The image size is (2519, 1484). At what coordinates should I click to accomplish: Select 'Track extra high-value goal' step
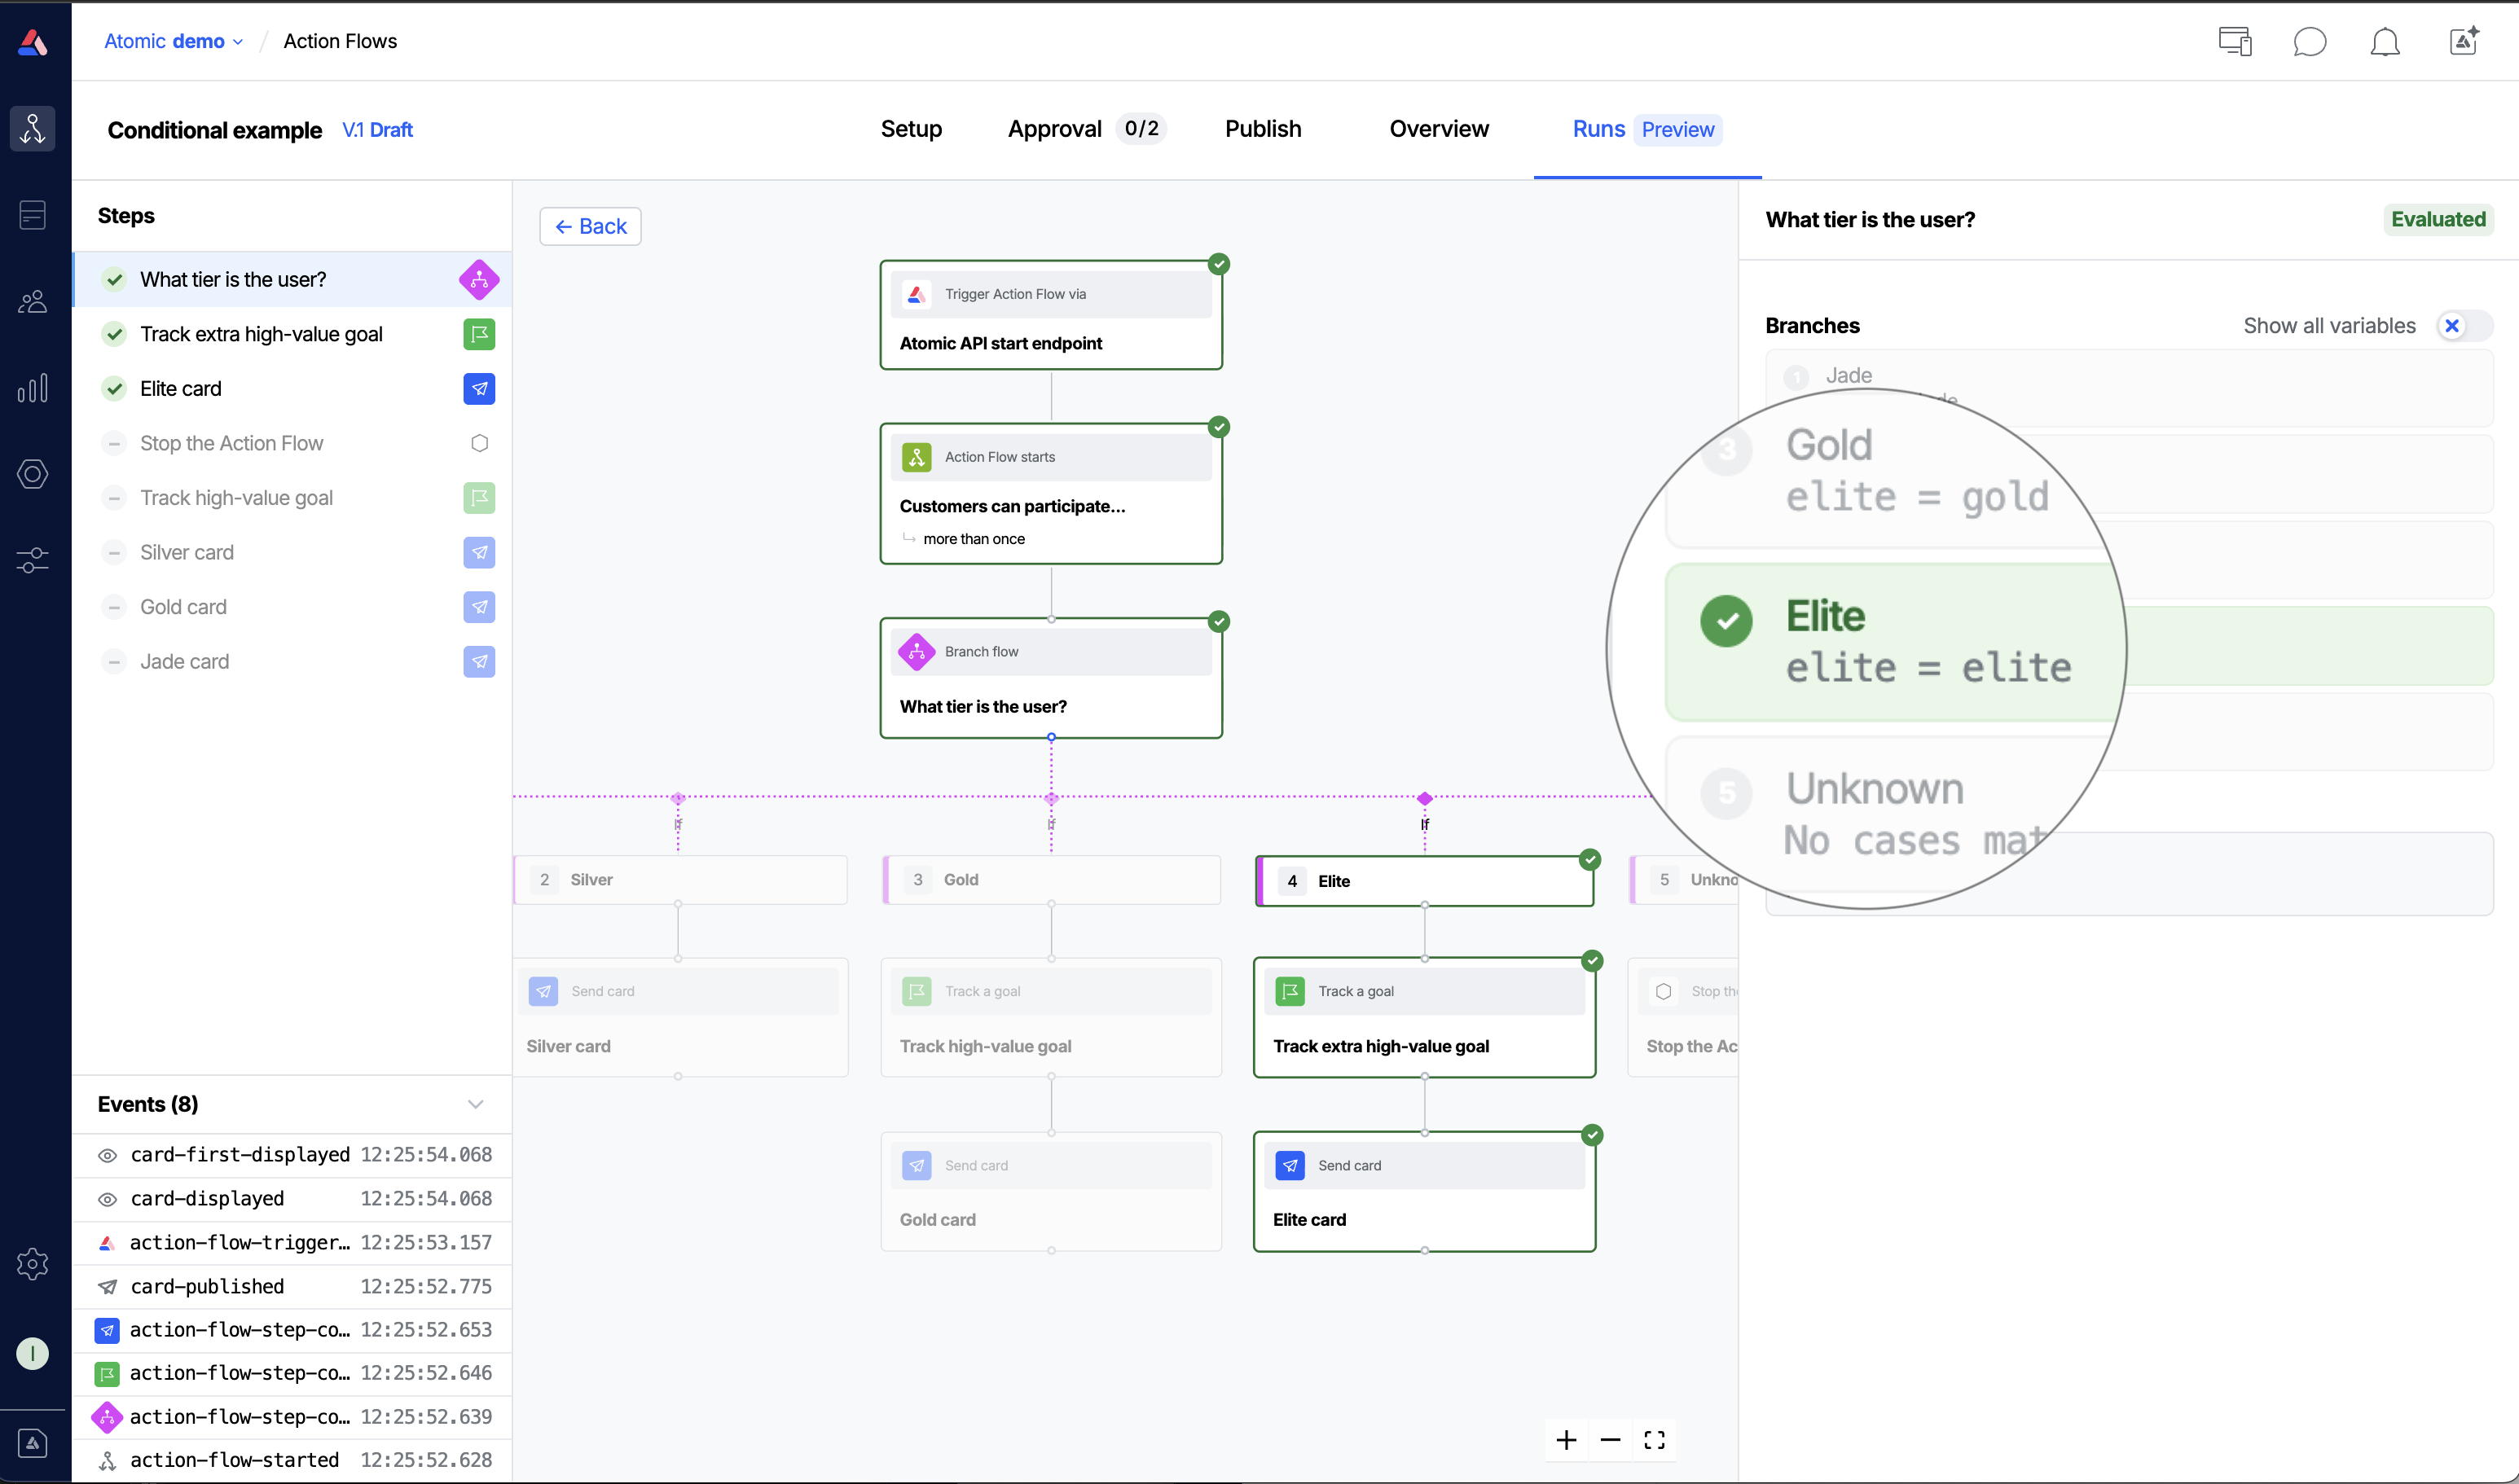click(x=261, y=334)
